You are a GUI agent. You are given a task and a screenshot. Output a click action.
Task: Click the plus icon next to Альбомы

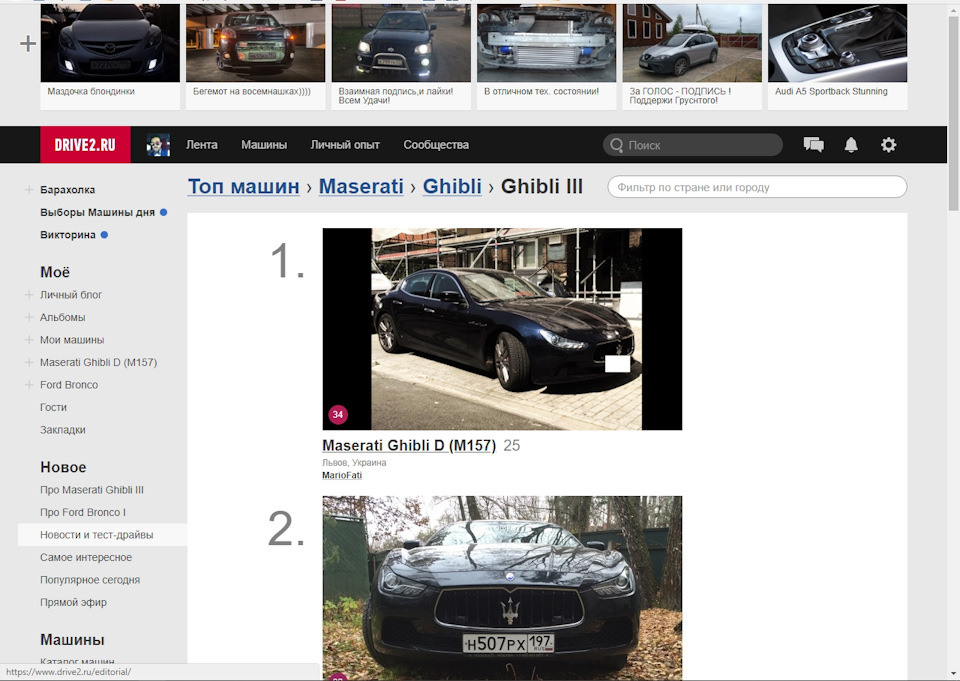pyautogui.click(x=29, y=317)
